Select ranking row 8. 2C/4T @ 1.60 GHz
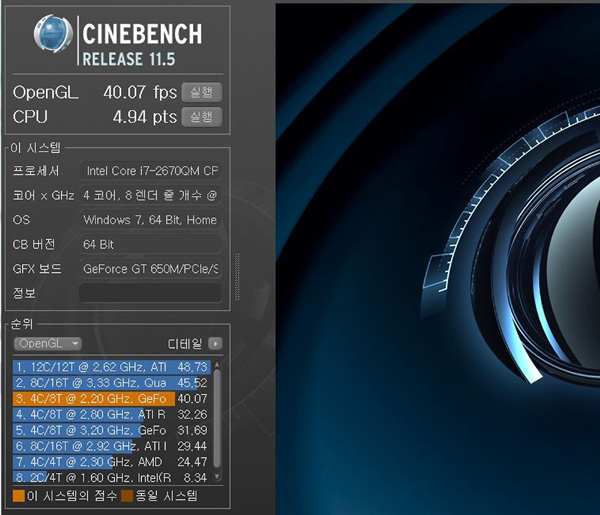The image size is (600, 515). click(x=112, y=477)
